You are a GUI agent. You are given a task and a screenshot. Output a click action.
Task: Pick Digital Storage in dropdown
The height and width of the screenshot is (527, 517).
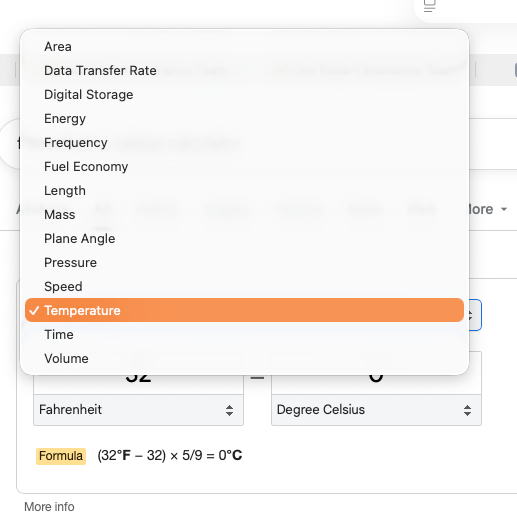244,95
